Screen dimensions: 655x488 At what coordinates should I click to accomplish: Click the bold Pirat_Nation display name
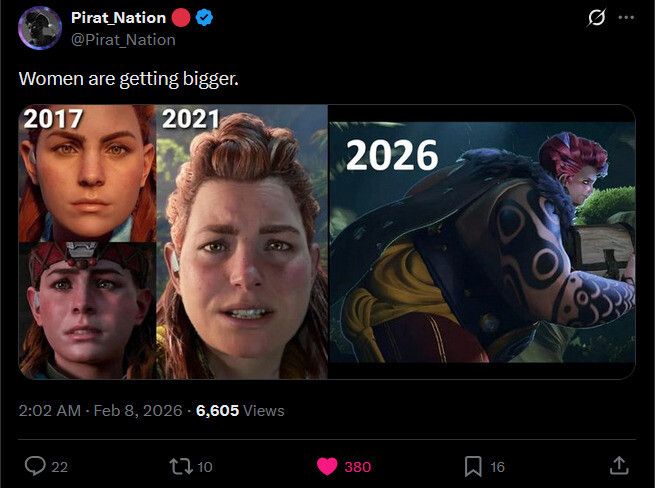click(x=119, y=19)
